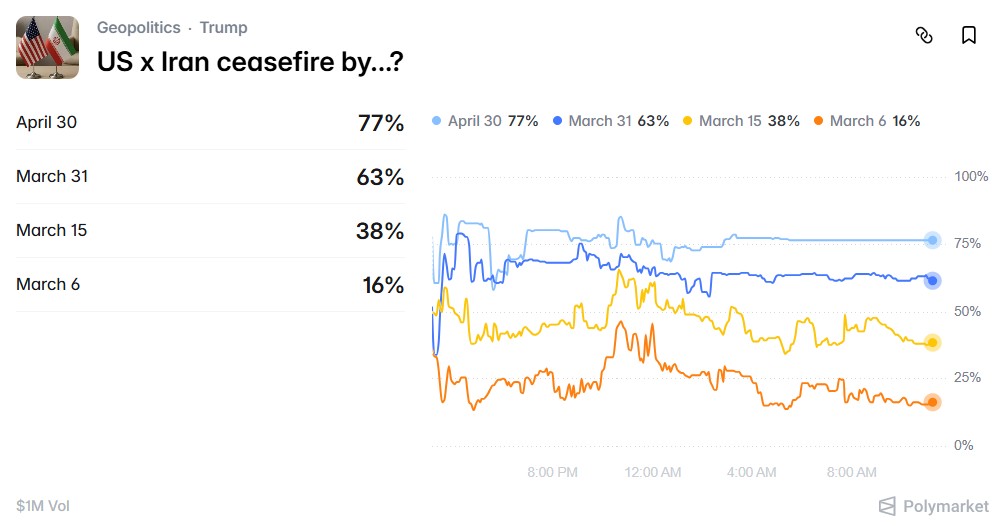Image resolution: width=992 pixels, height=527 pixels.
Task: Select the April 30 outcome row
Action: (210, 123)
